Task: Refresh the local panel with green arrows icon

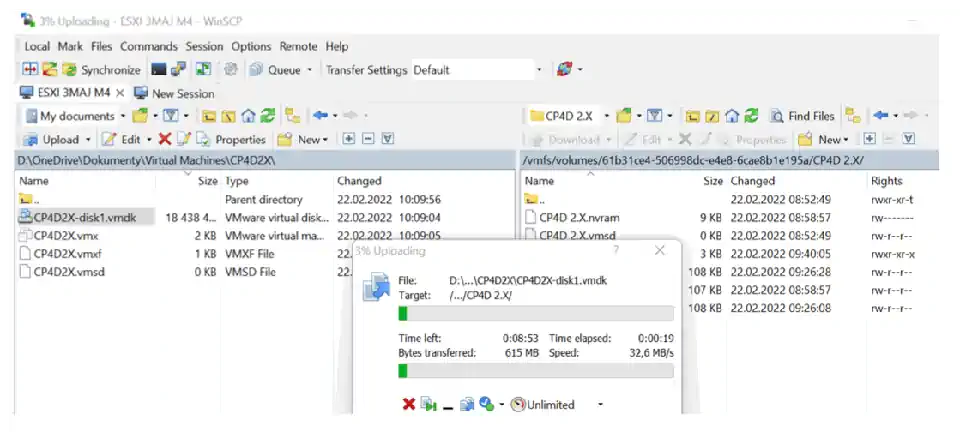Action: point(268,116)
